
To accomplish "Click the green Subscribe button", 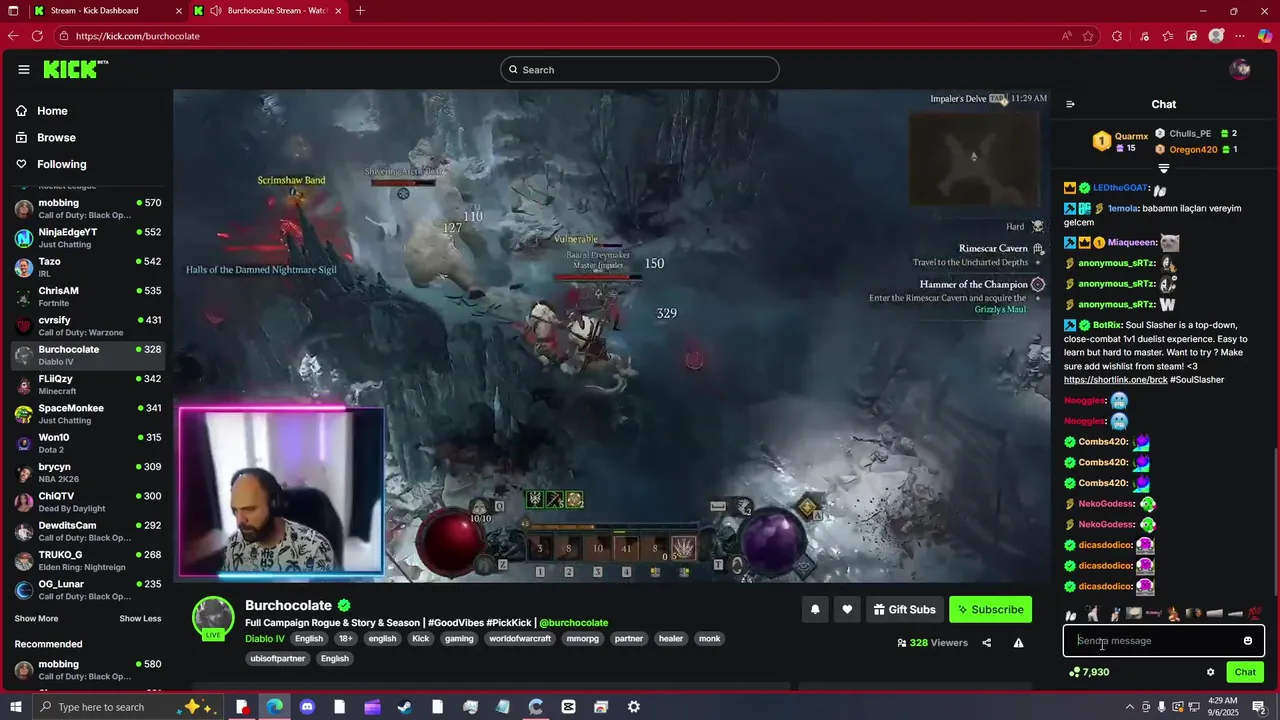I will (x=990, y=610).
